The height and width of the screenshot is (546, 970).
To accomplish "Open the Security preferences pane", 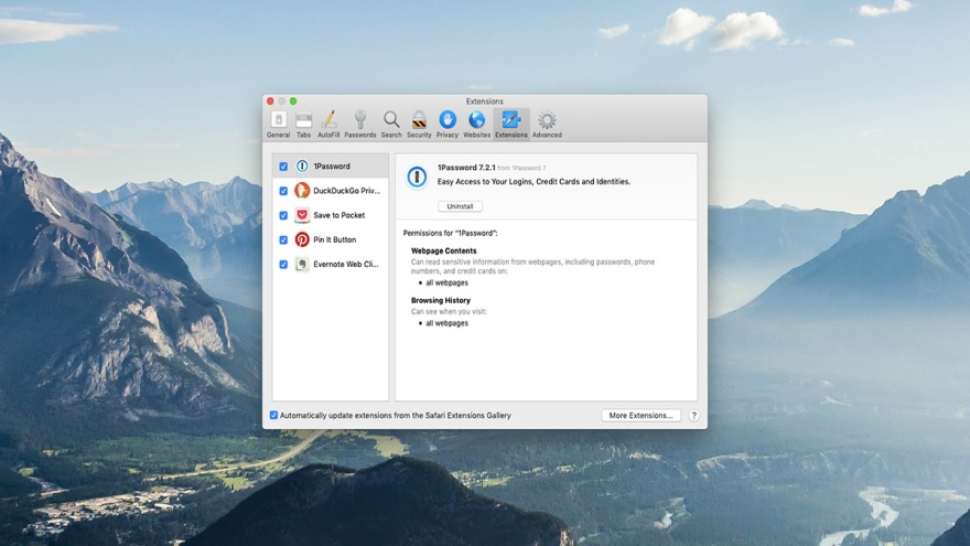I will click(x=419, y=124).
